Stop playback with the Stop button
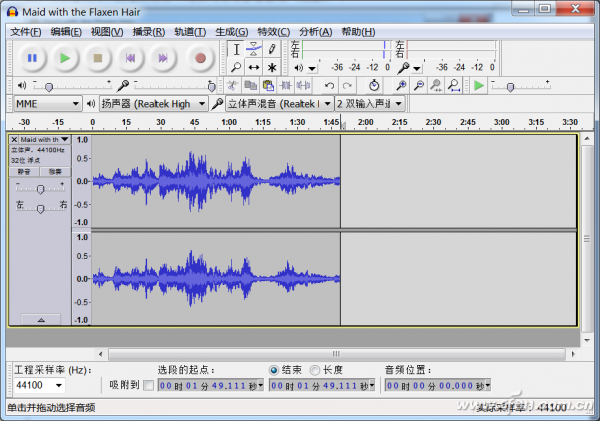The image size is (600, 421). (x=98, y=58)
